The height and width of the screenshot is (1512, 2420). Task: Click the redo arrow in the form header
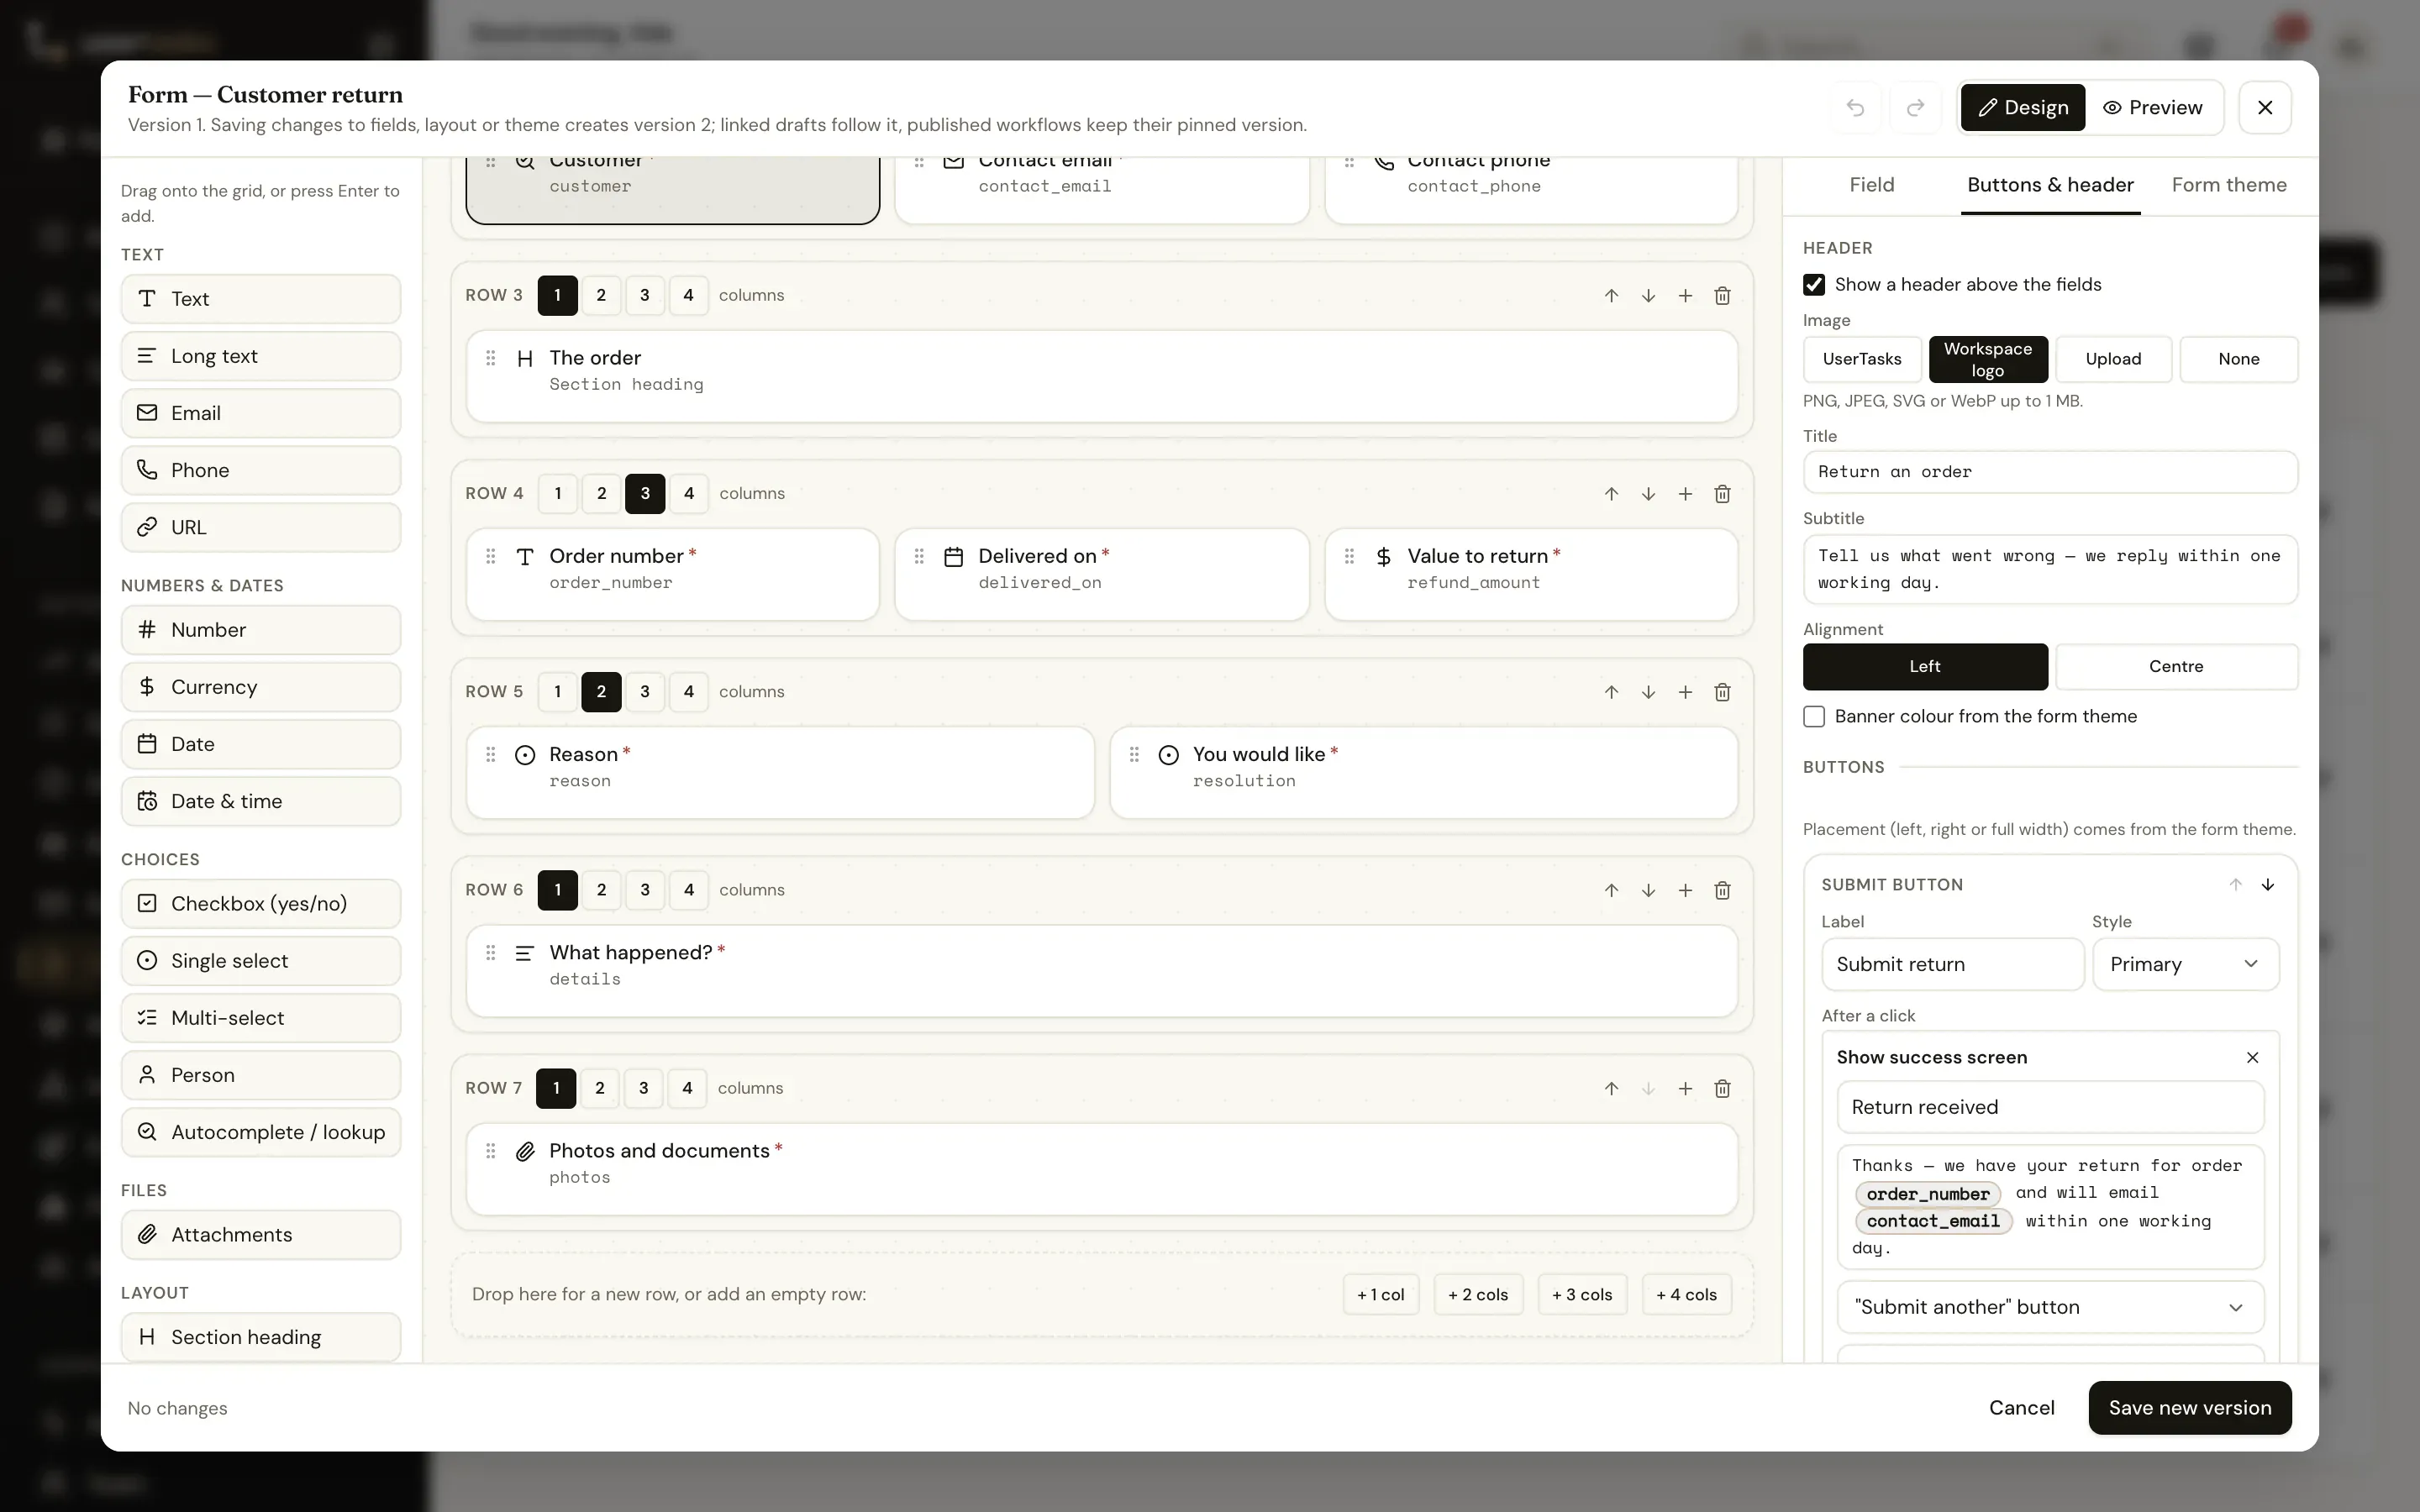coord(1915,107)
